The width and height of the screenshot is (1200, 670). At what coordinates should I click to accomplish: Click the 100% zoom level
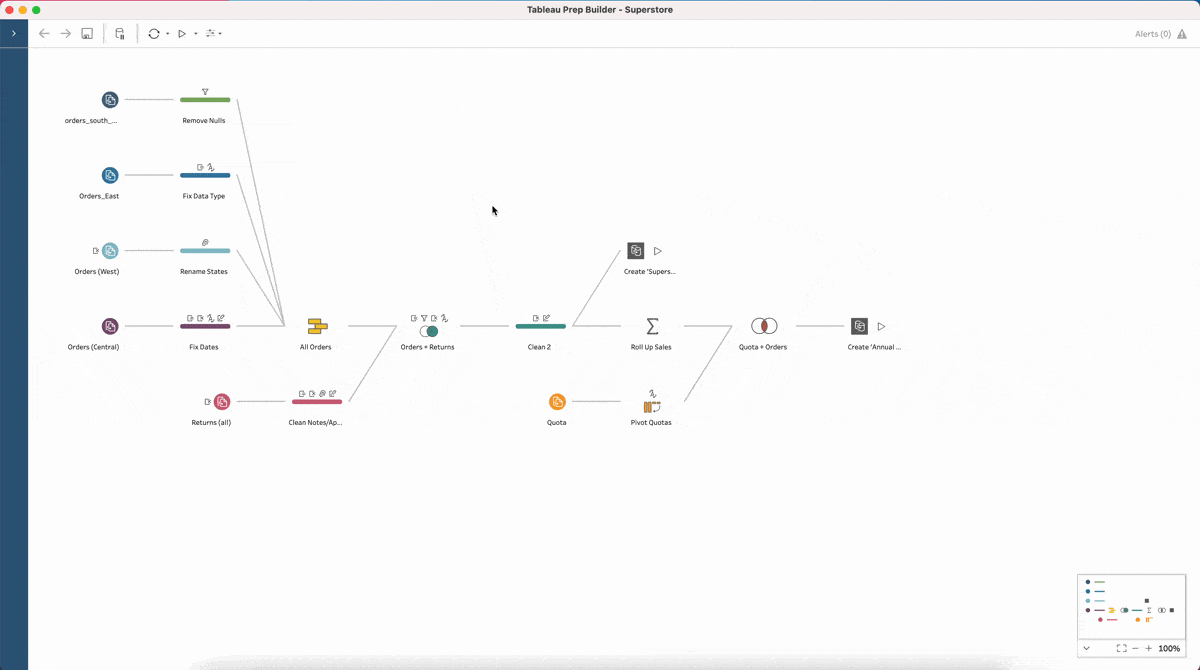pos(1169,649)
